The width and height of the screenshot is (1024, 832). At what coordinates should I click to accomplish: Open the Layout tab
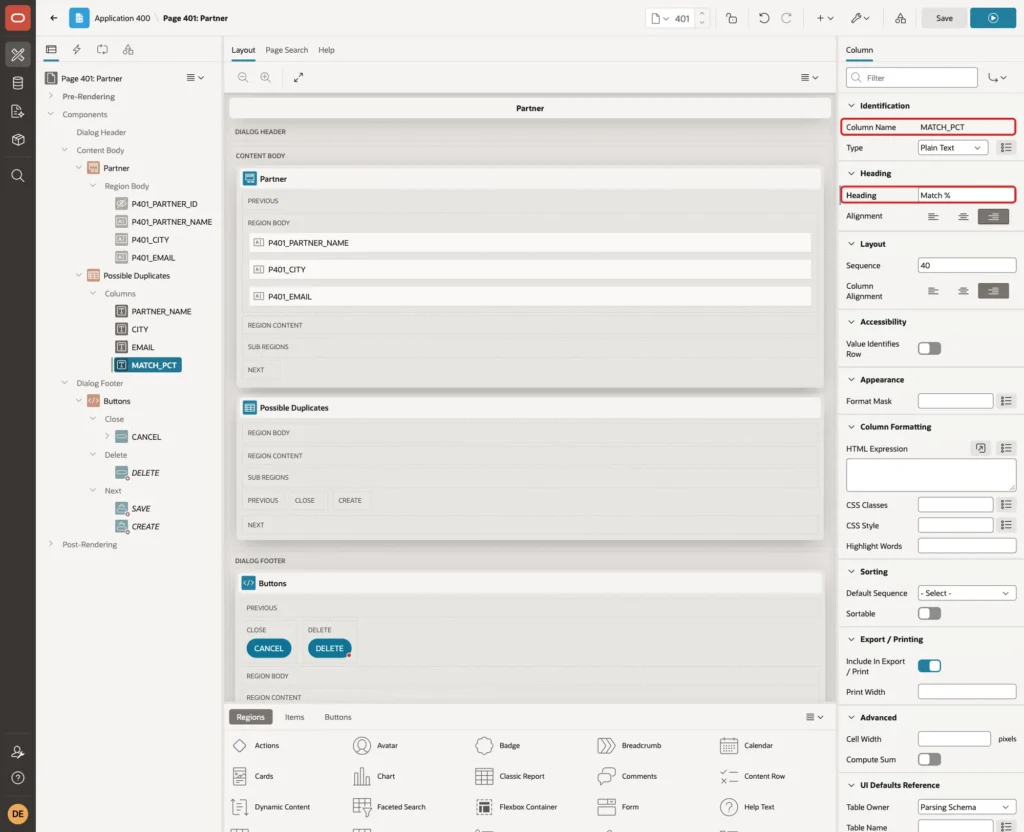click(243, 50)
